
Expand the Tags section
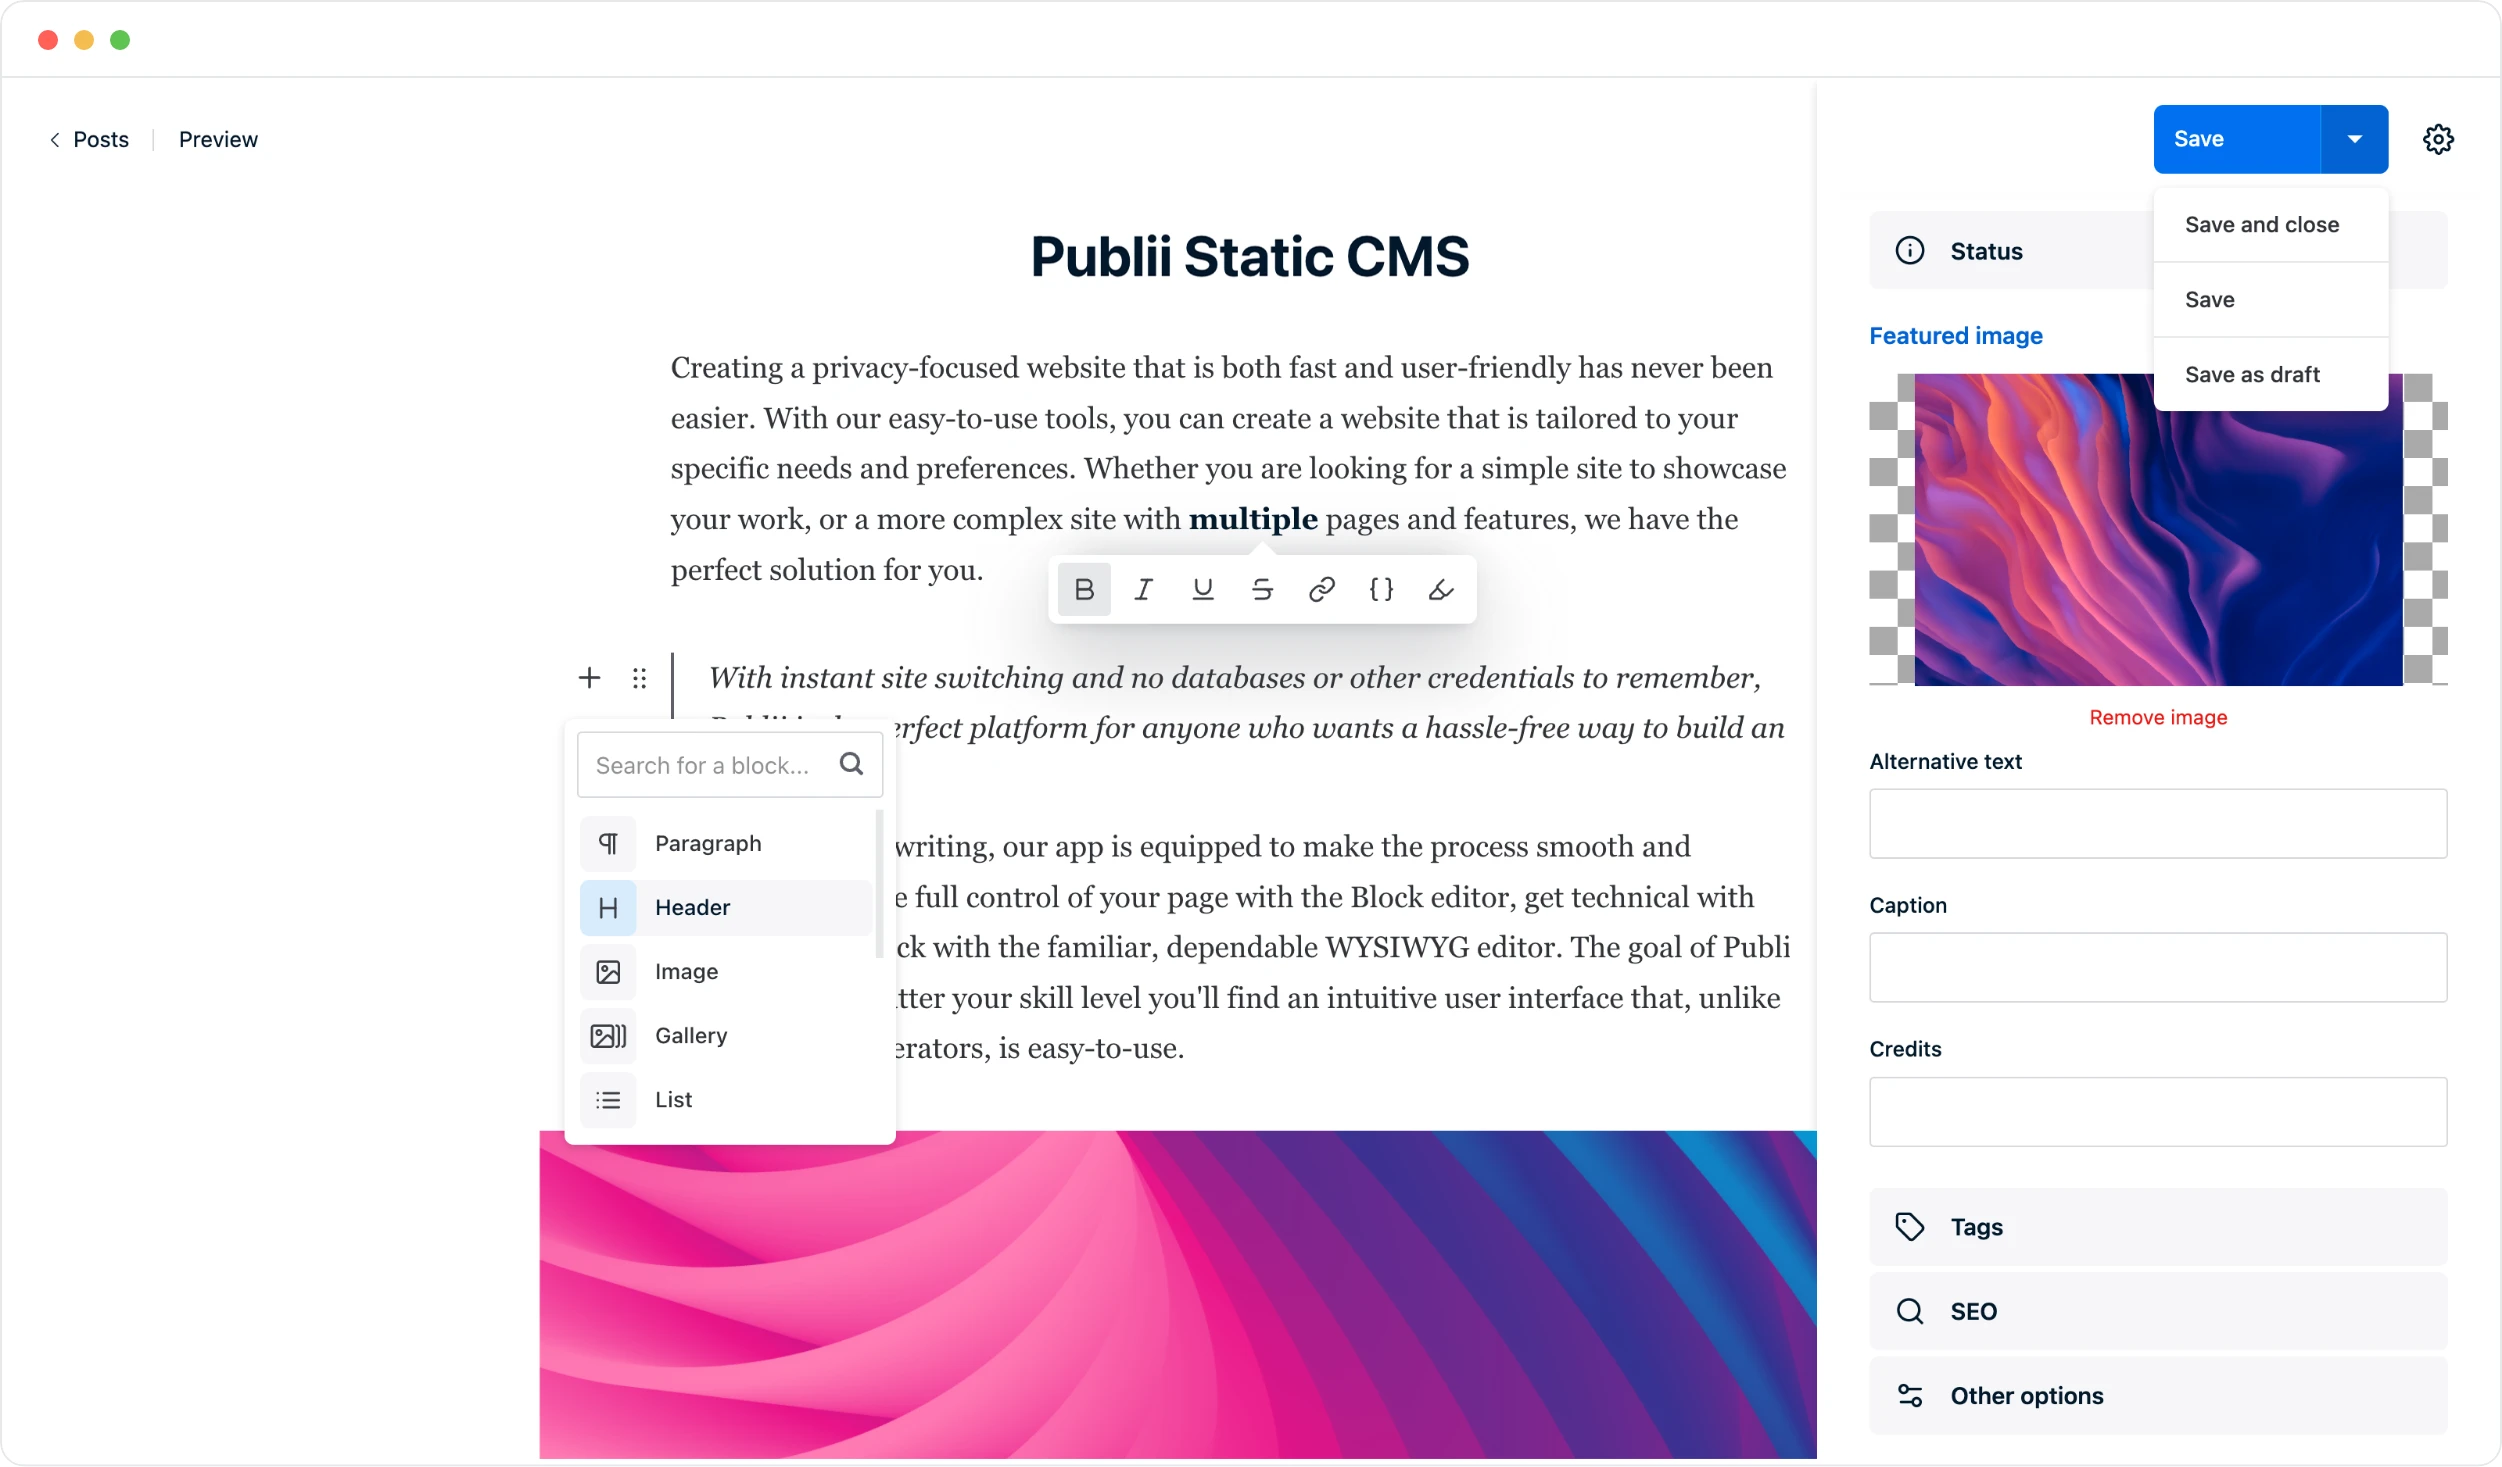[2158, 1226]
